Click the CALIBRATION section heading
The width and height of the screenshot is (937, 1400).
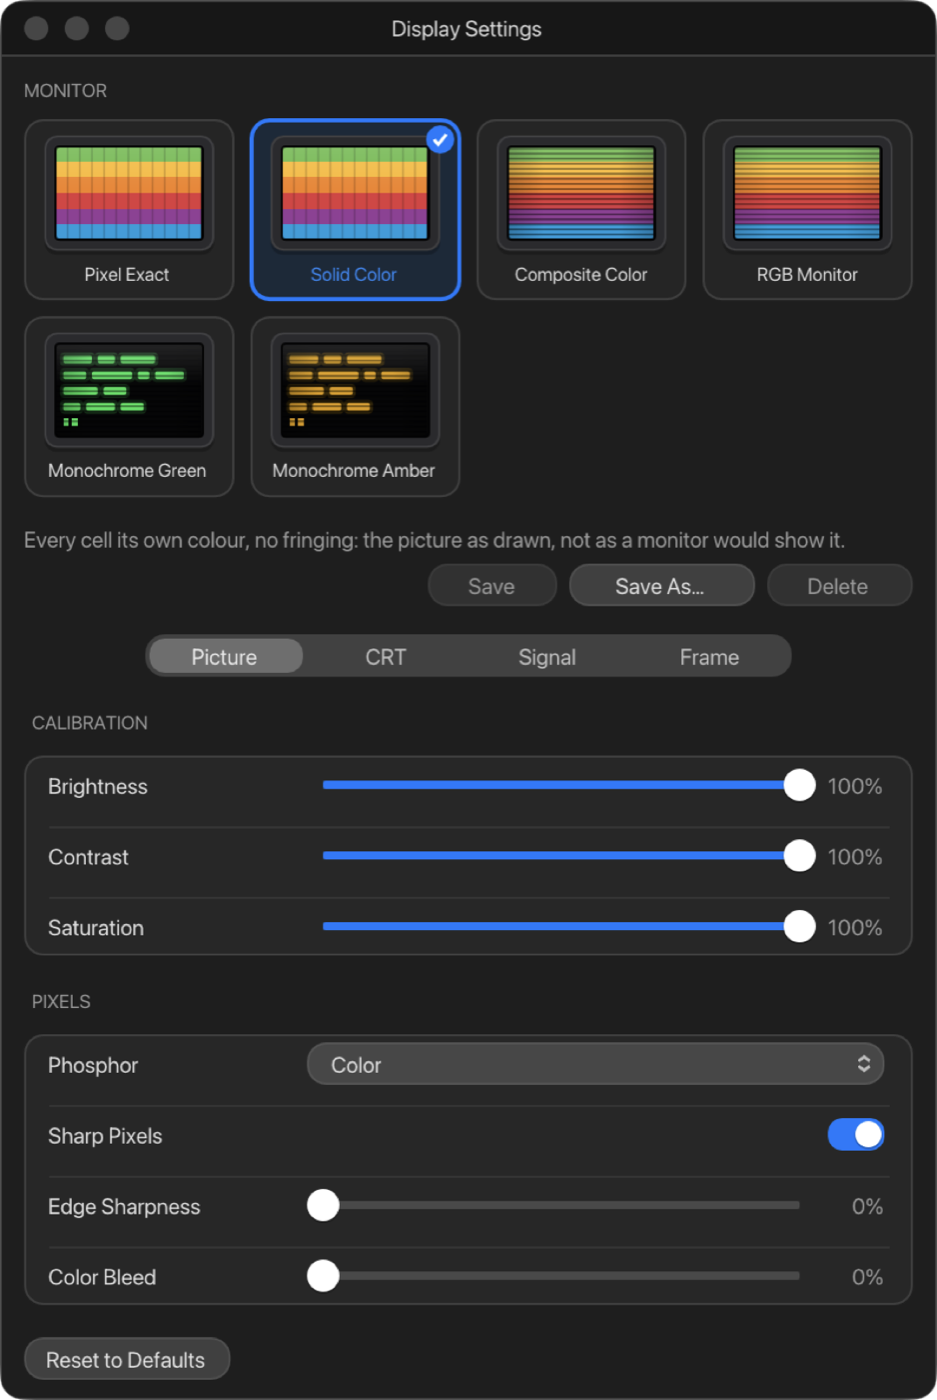(x=90, y=723)
